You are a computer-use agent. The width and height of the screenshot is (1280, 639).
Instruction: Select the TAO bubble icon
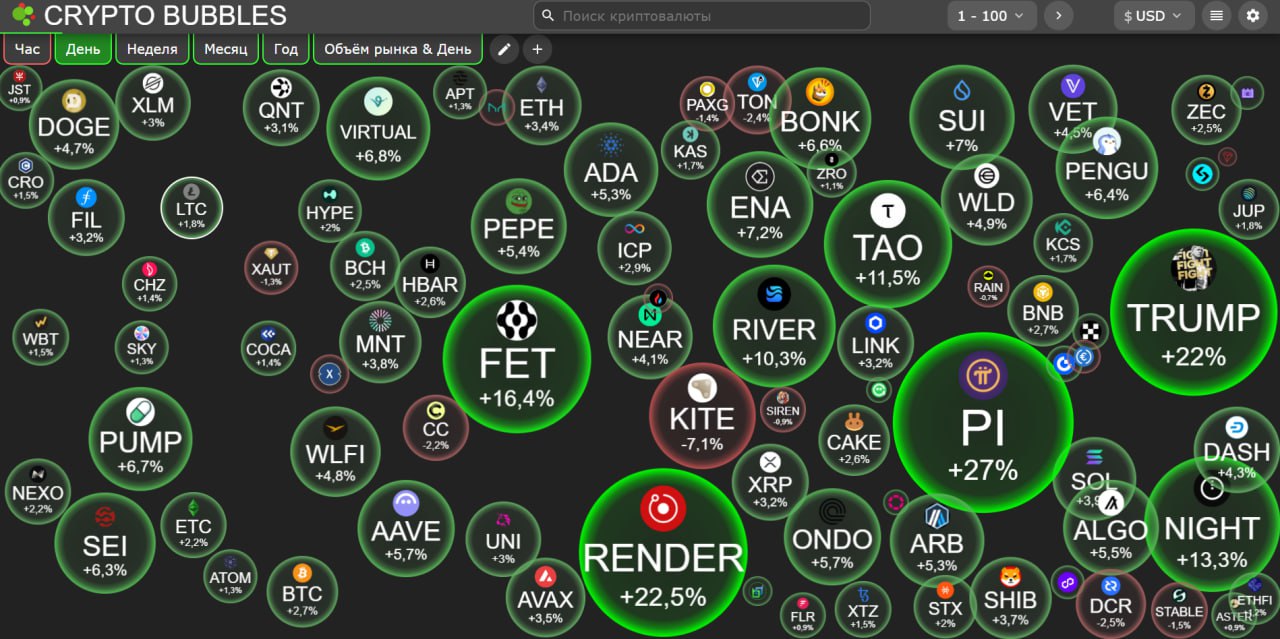tap(887, 211)
